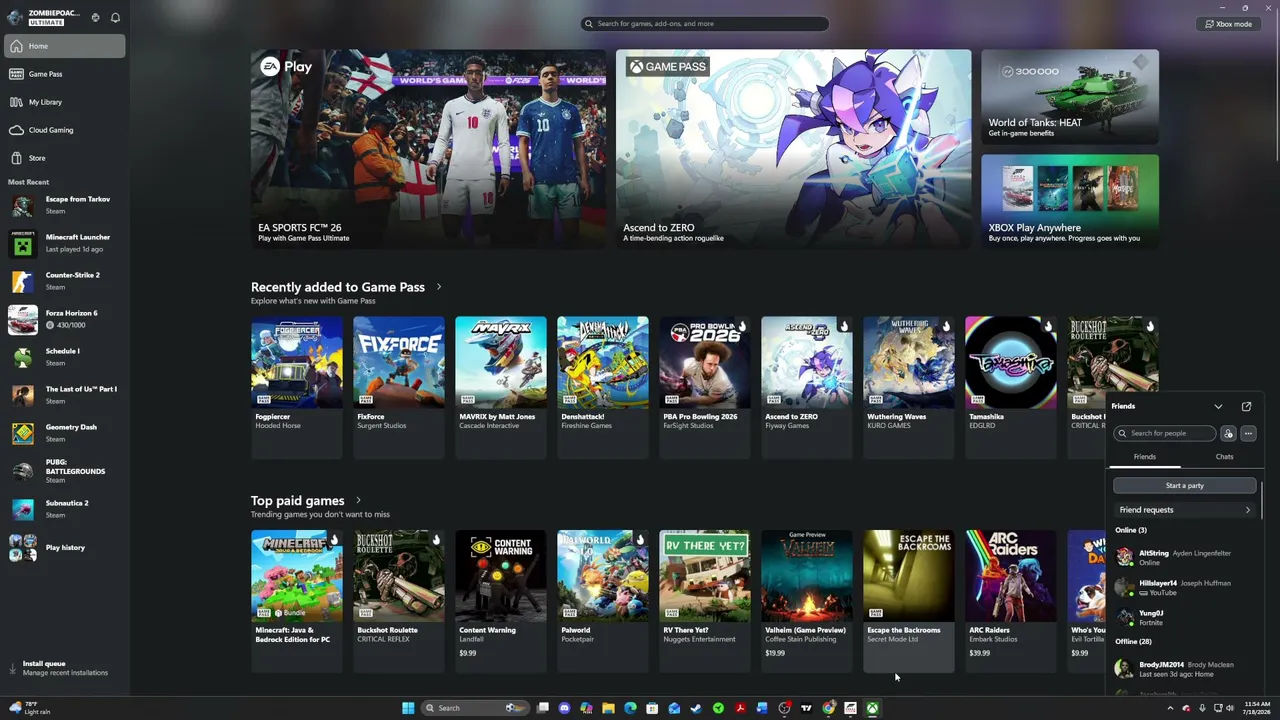Click the taskbar Search box
Screen dimensions: 1280x720
point(474,708)
